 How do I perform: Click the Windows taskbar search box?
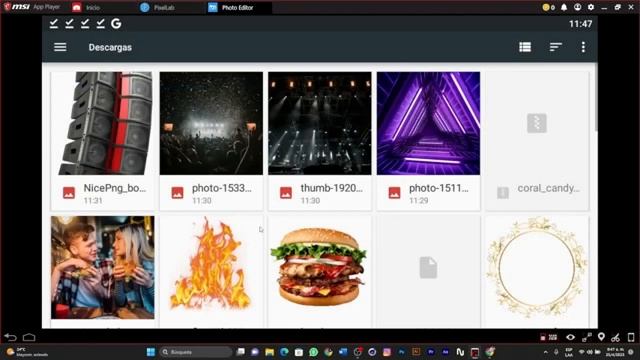pyautogui.click(x=195, y=352)
